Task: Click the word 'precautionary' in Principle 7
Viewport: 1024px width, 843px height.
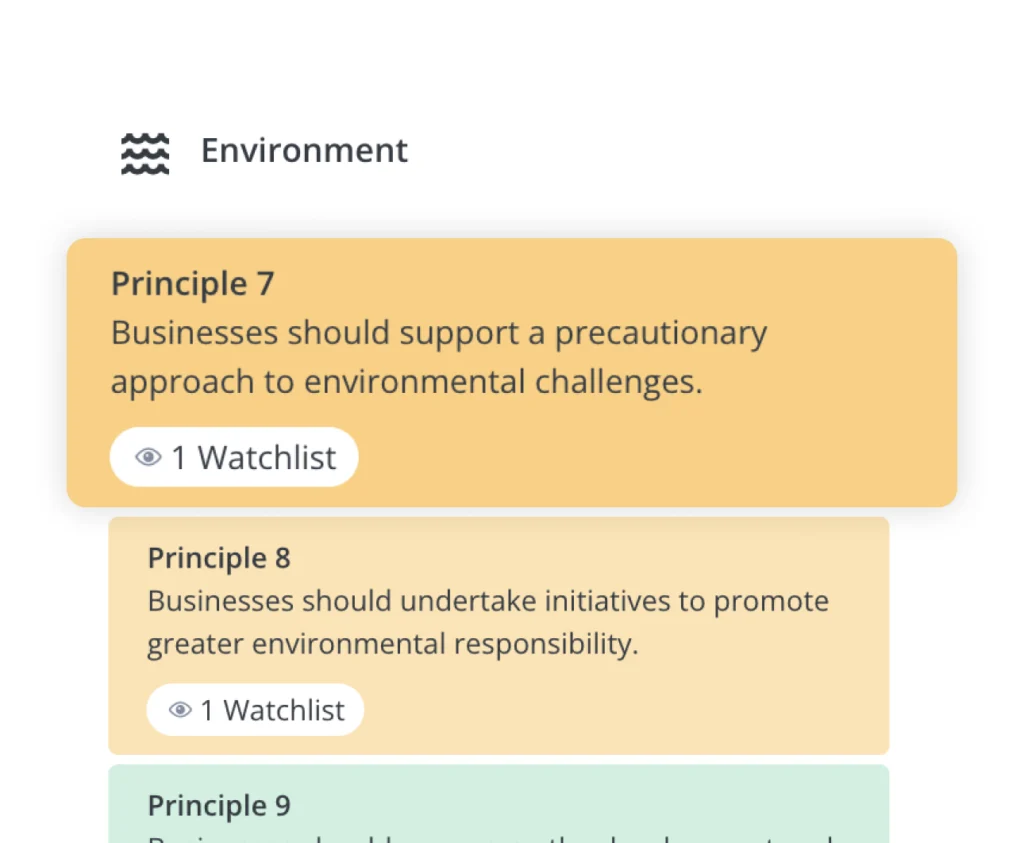Action: pos(661,333)
